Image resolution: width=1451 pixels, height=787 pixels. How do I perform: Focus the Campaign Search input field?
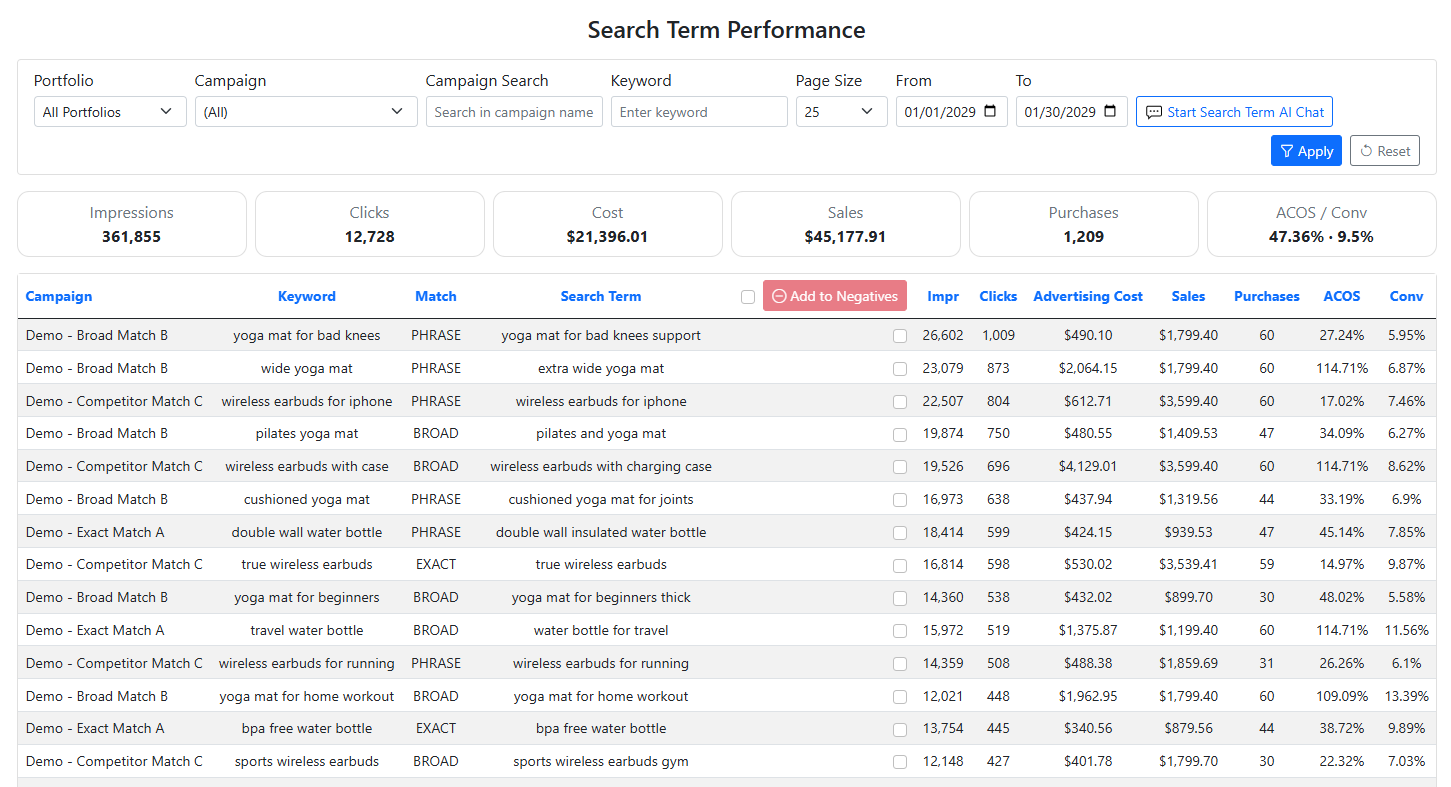(514, 112)
